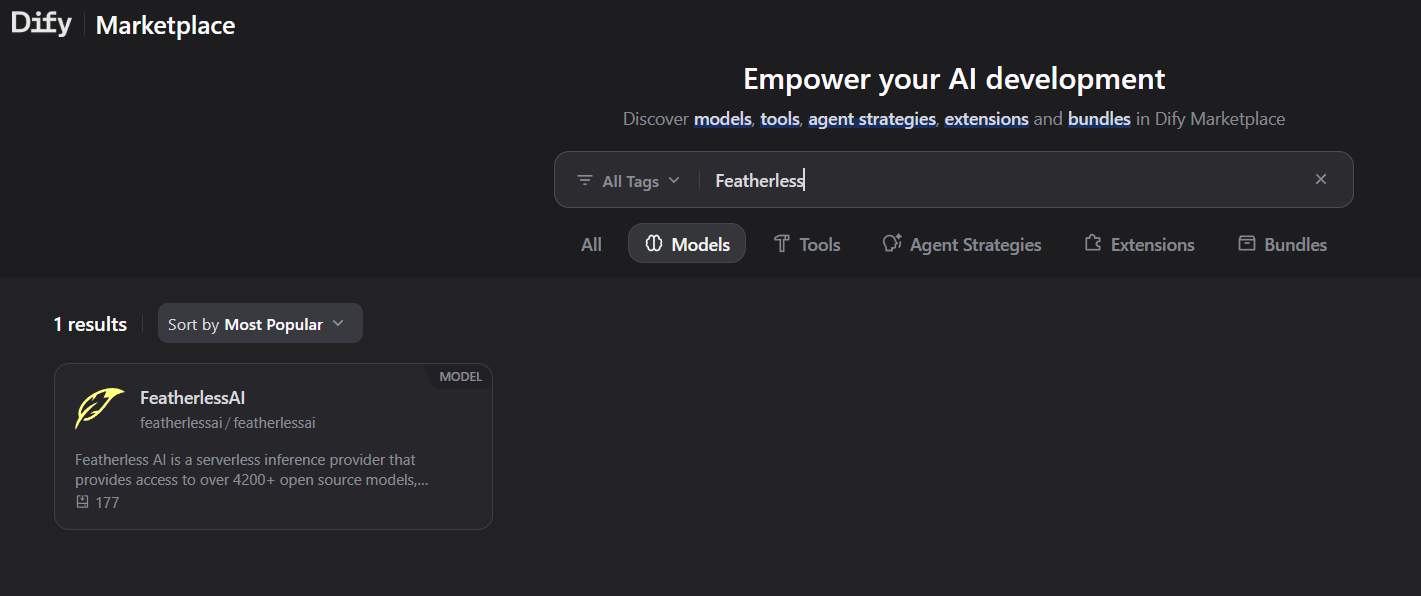Select the Models category tab
1421x596 pixels.
687,244
